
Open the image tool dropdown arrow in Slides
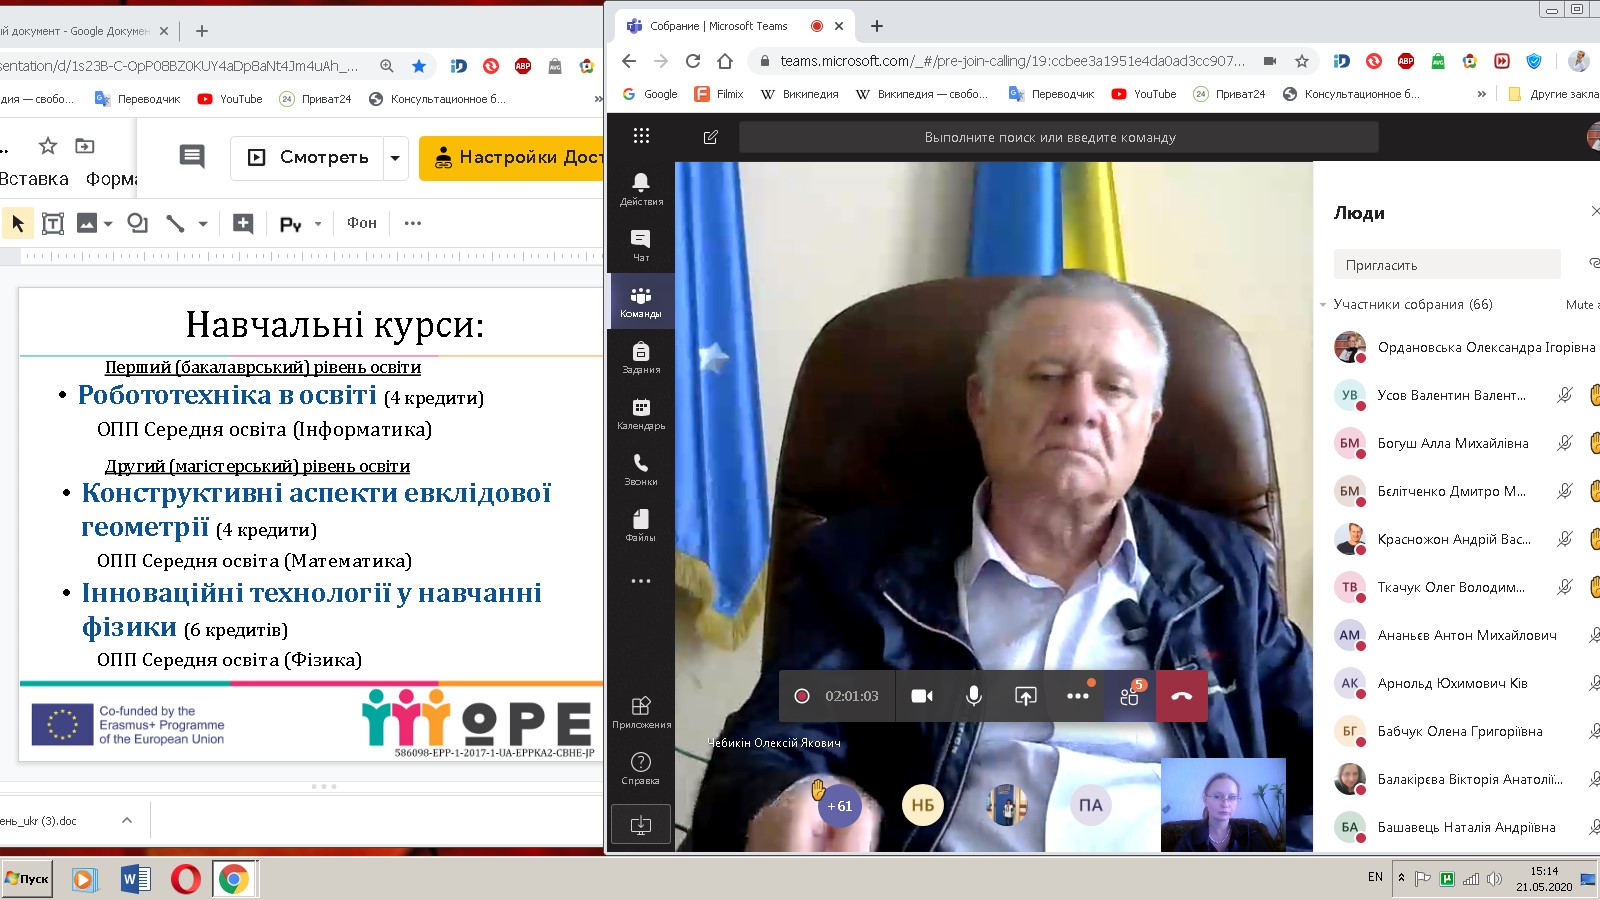pos(108,224)
